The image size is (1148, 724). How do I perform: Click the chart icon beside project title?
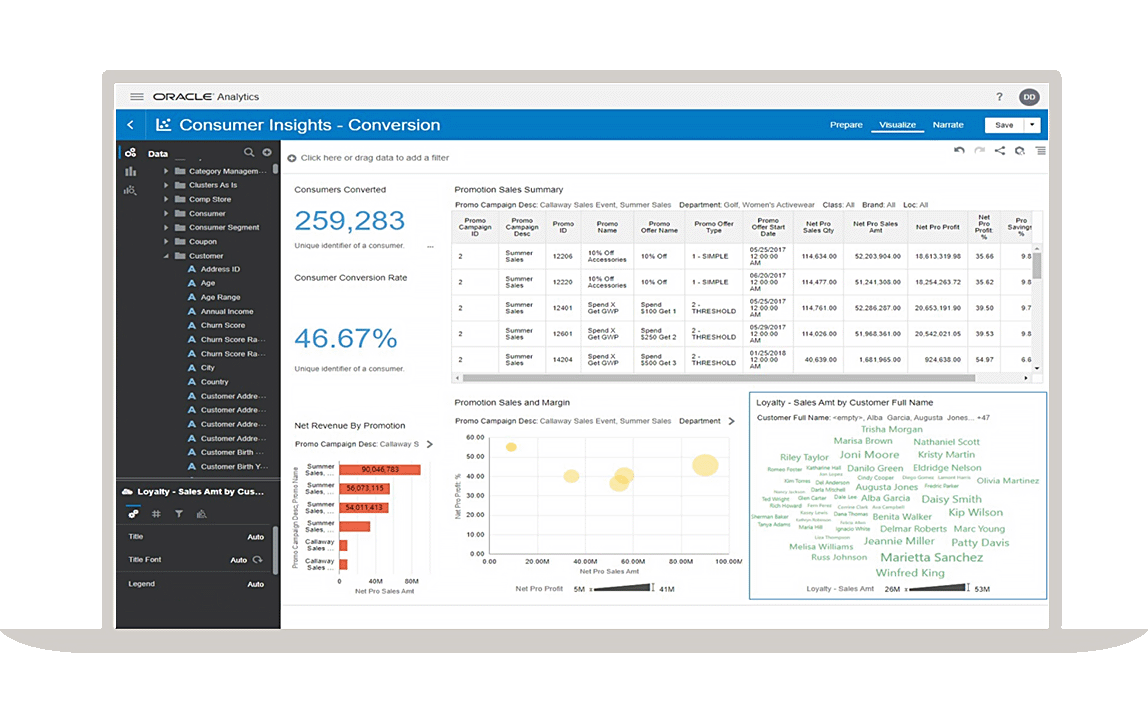[x=163, y=124]
